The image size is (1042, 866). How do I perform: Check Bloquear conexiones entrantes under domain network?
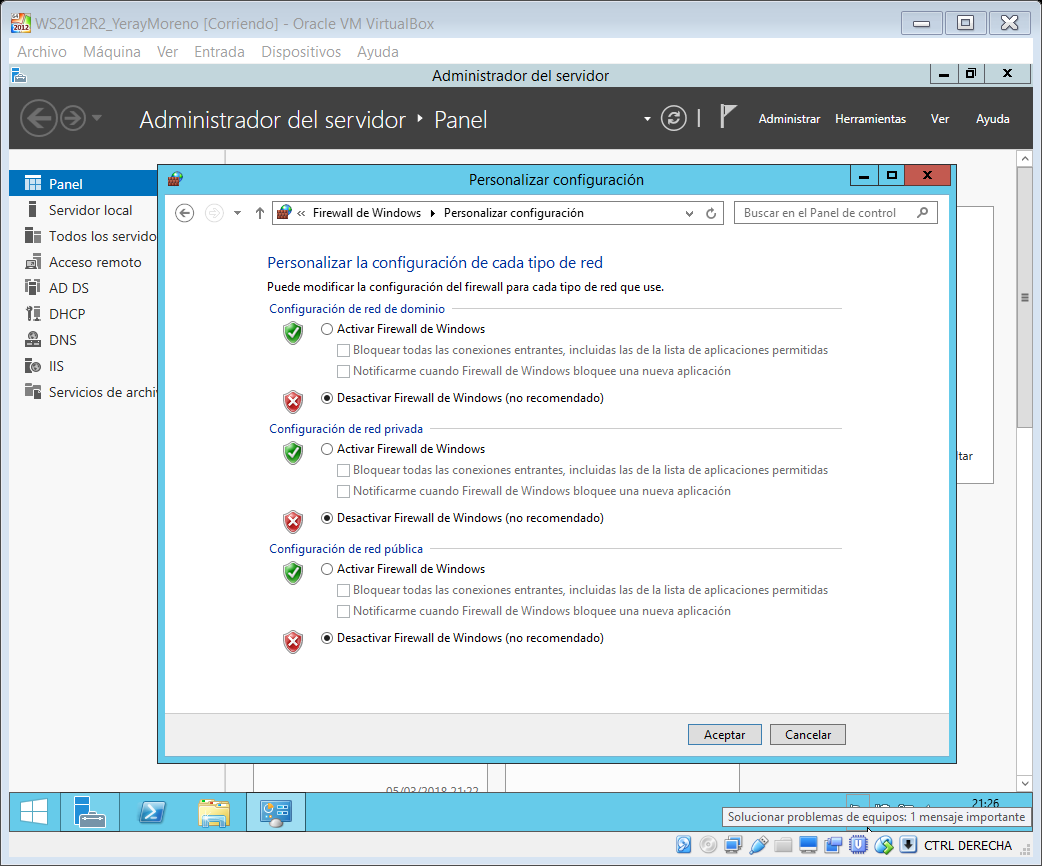(x=344, y=350)
